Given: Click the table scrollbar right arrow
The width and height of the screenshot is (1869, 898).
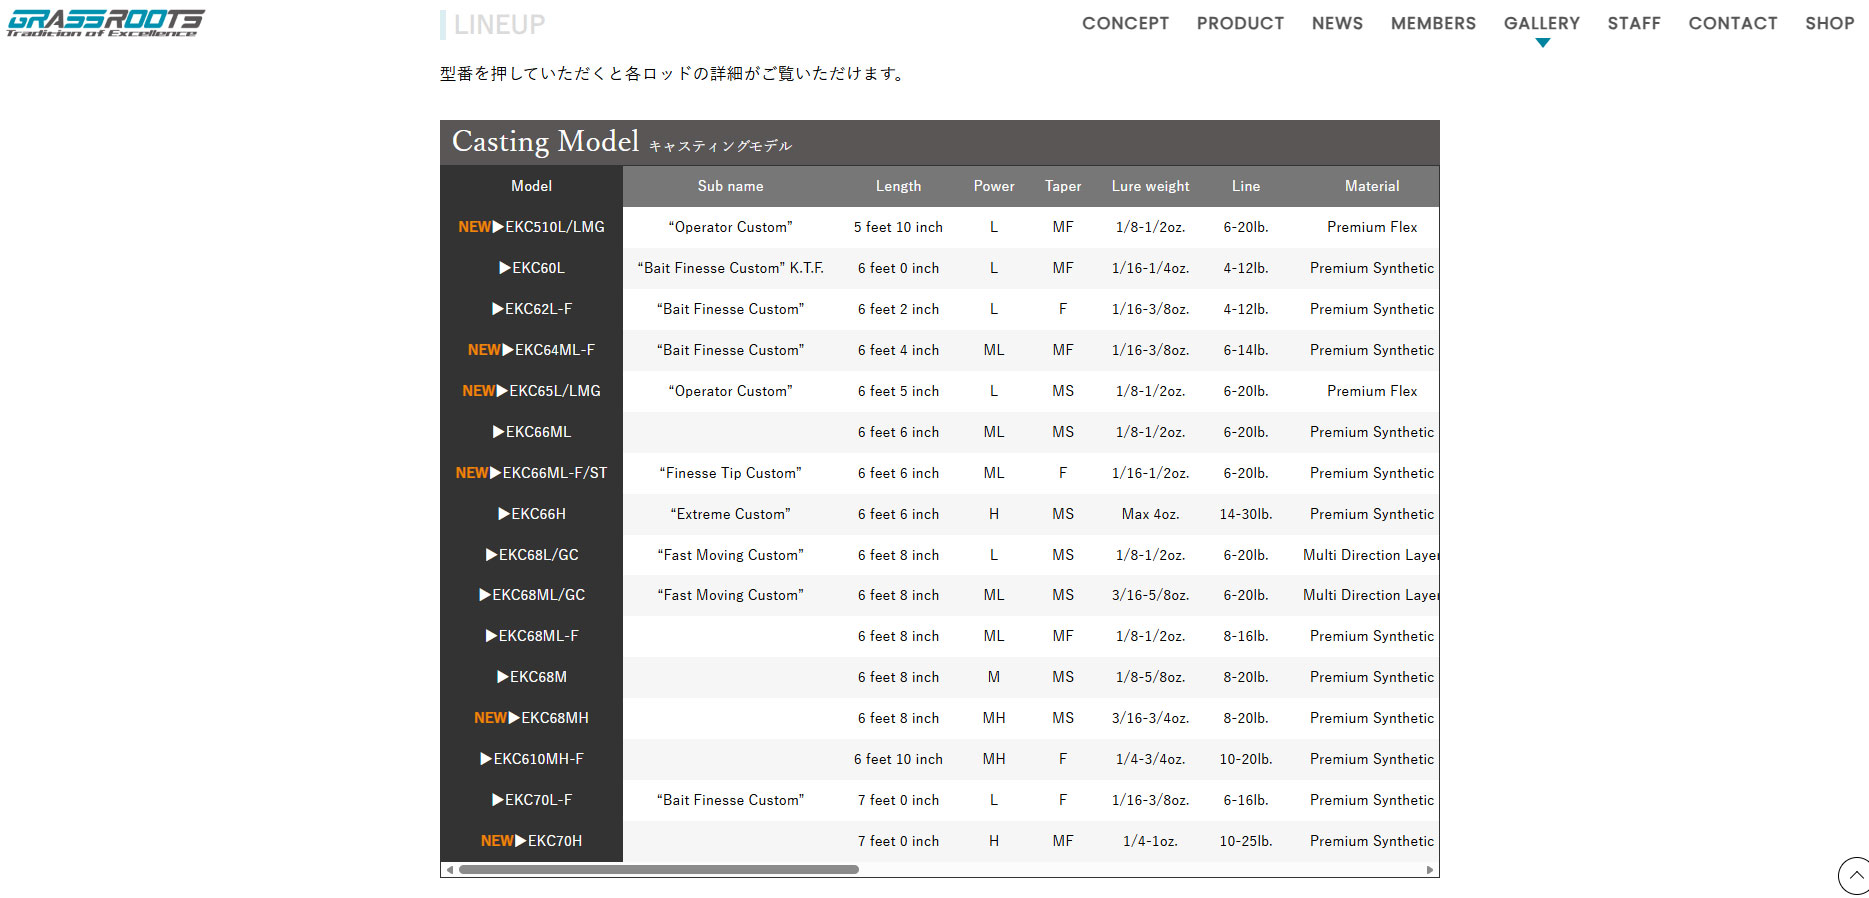Looking at the screenshot, I should 1430,869.
